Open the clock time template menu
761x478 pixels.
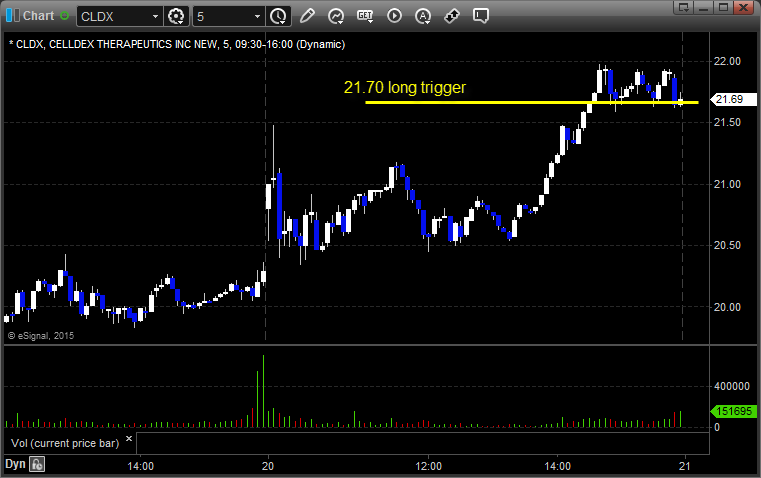(x=279, y=16)
